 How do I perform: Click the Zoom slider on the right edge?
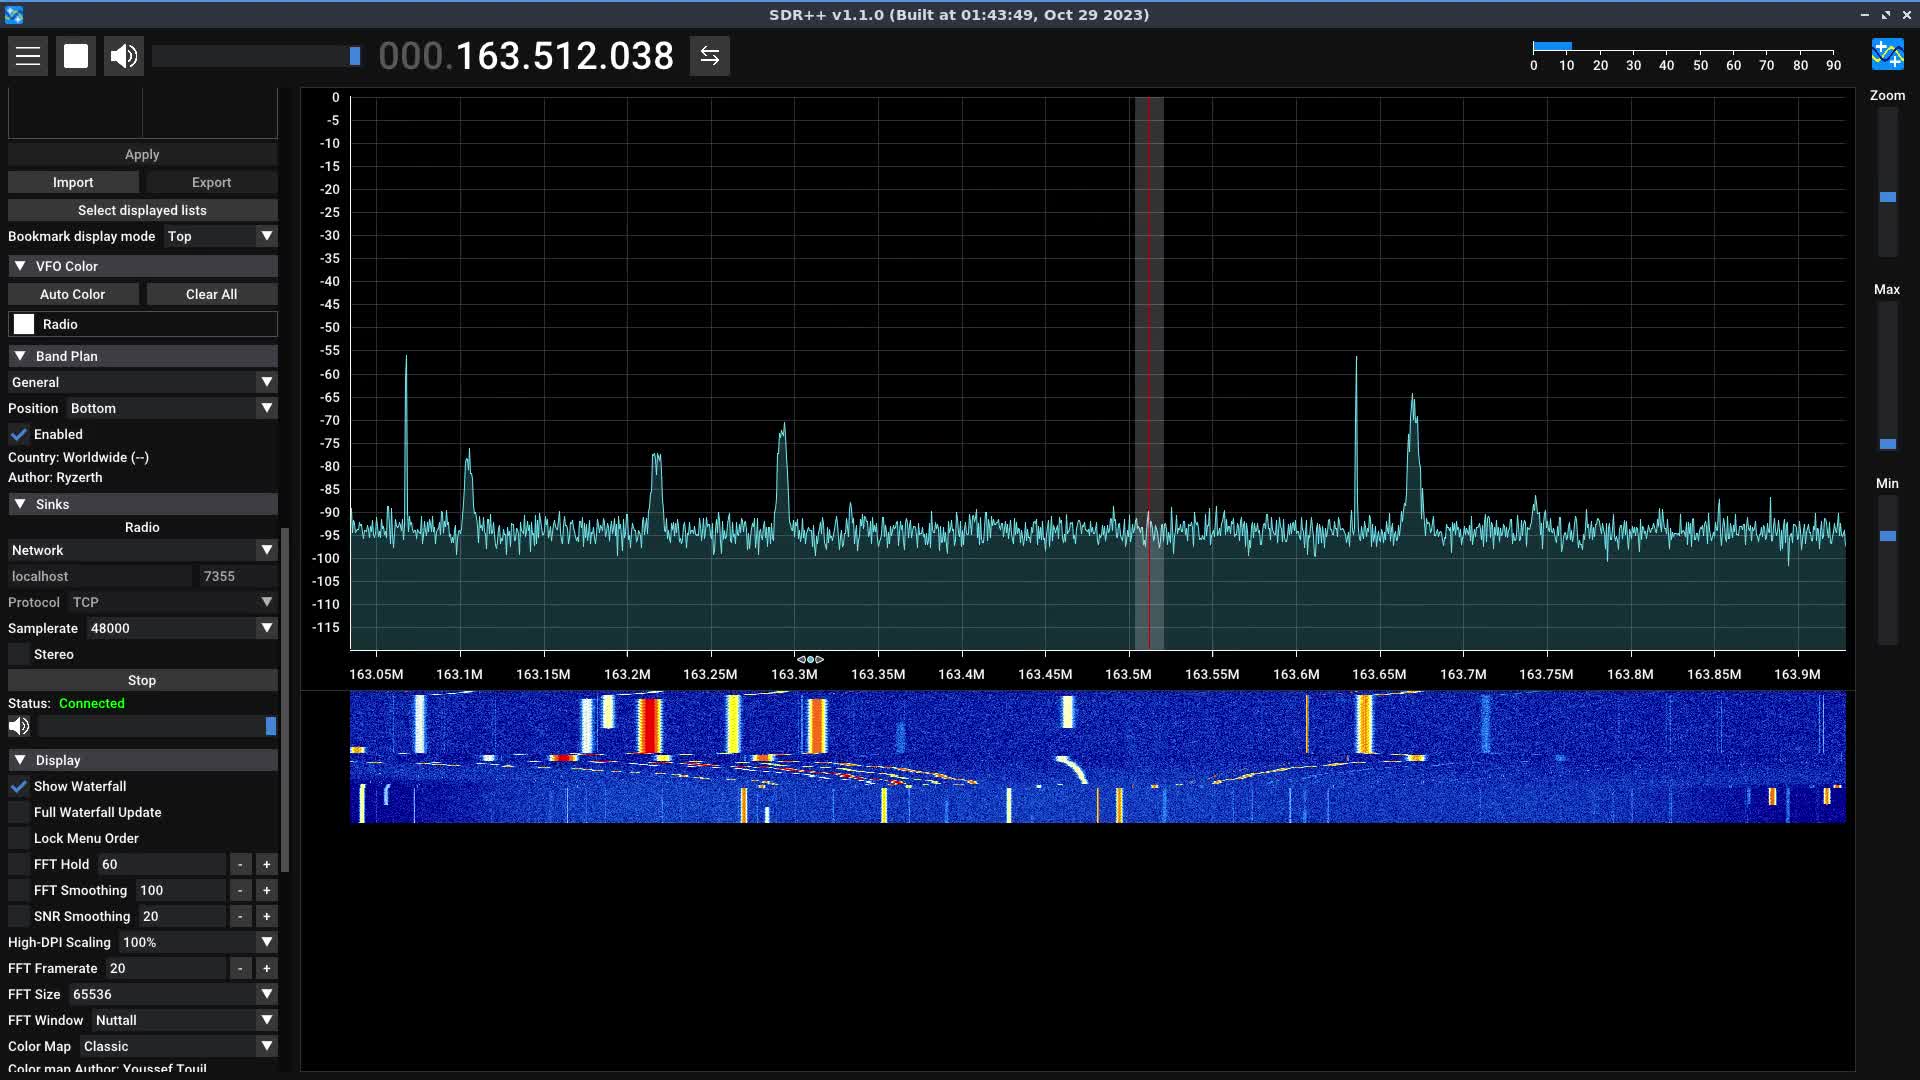1889,197
